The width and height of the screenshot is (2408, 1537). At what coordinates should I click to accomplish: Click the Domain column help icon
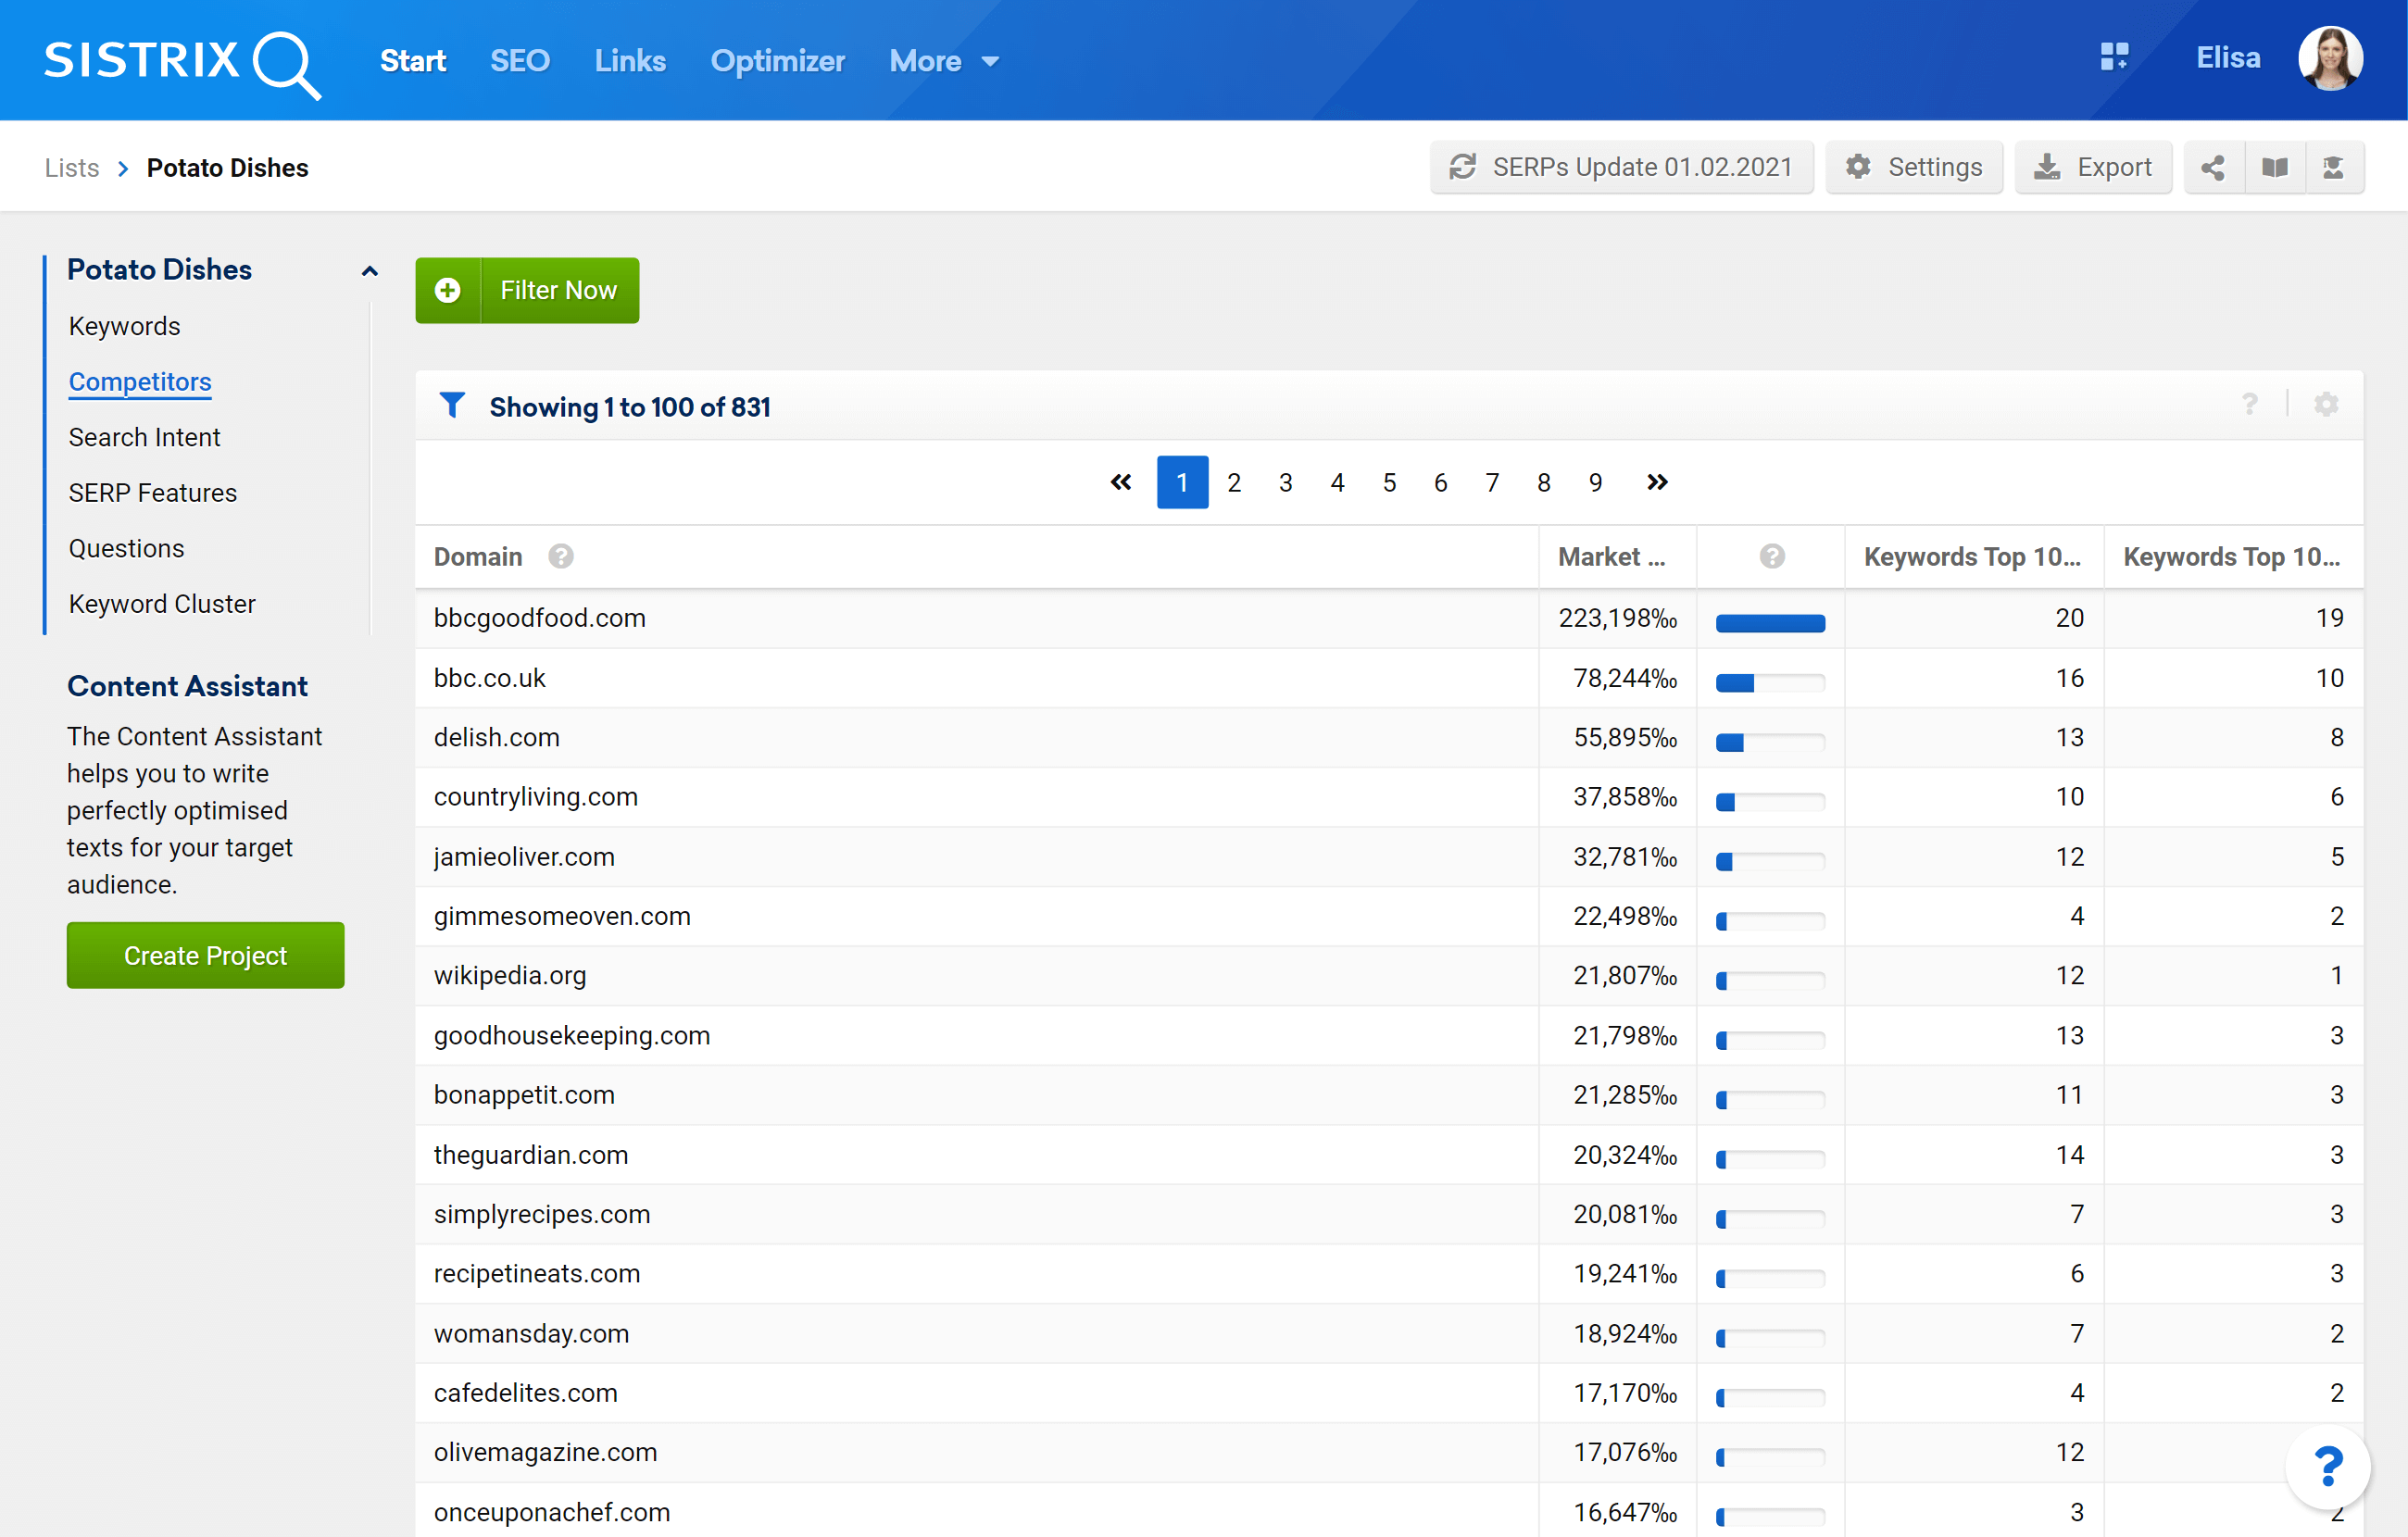click(561, 556)
